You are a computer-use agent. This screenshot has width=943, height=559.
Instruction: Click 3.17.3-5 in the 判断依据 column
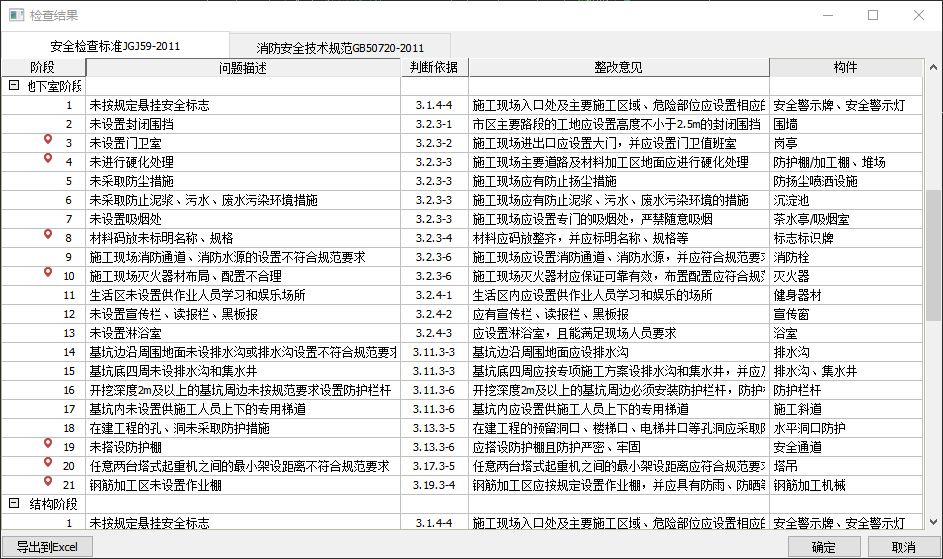tap(434, 466)
